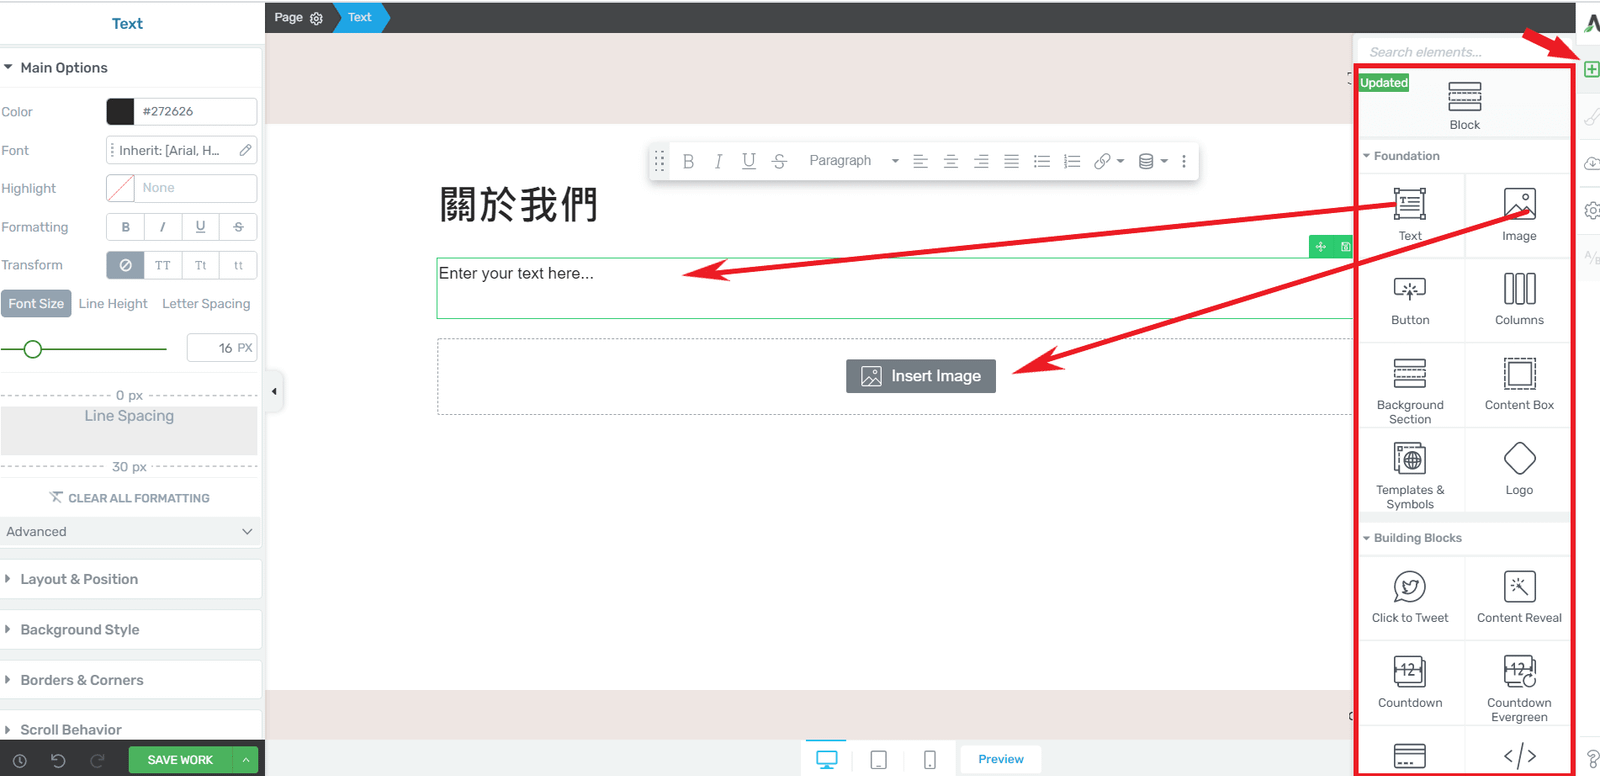Expand the Advanced options dropdown

tap(130, 532)
